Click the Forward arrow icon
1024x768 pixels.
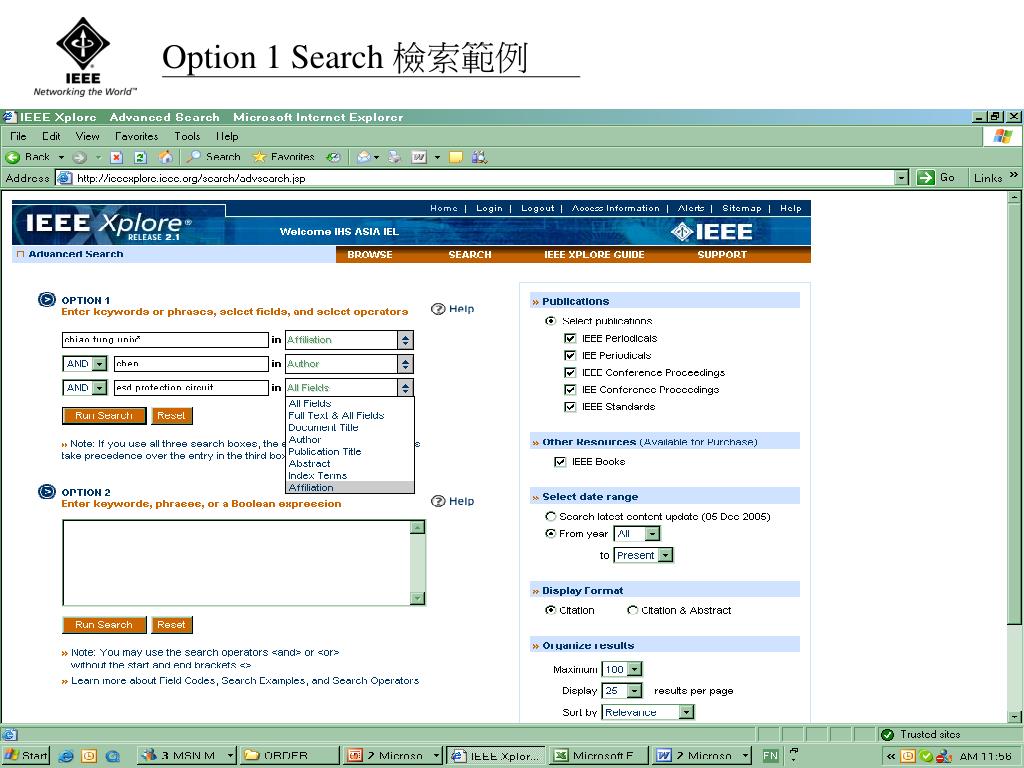click(x=79, y=157)
